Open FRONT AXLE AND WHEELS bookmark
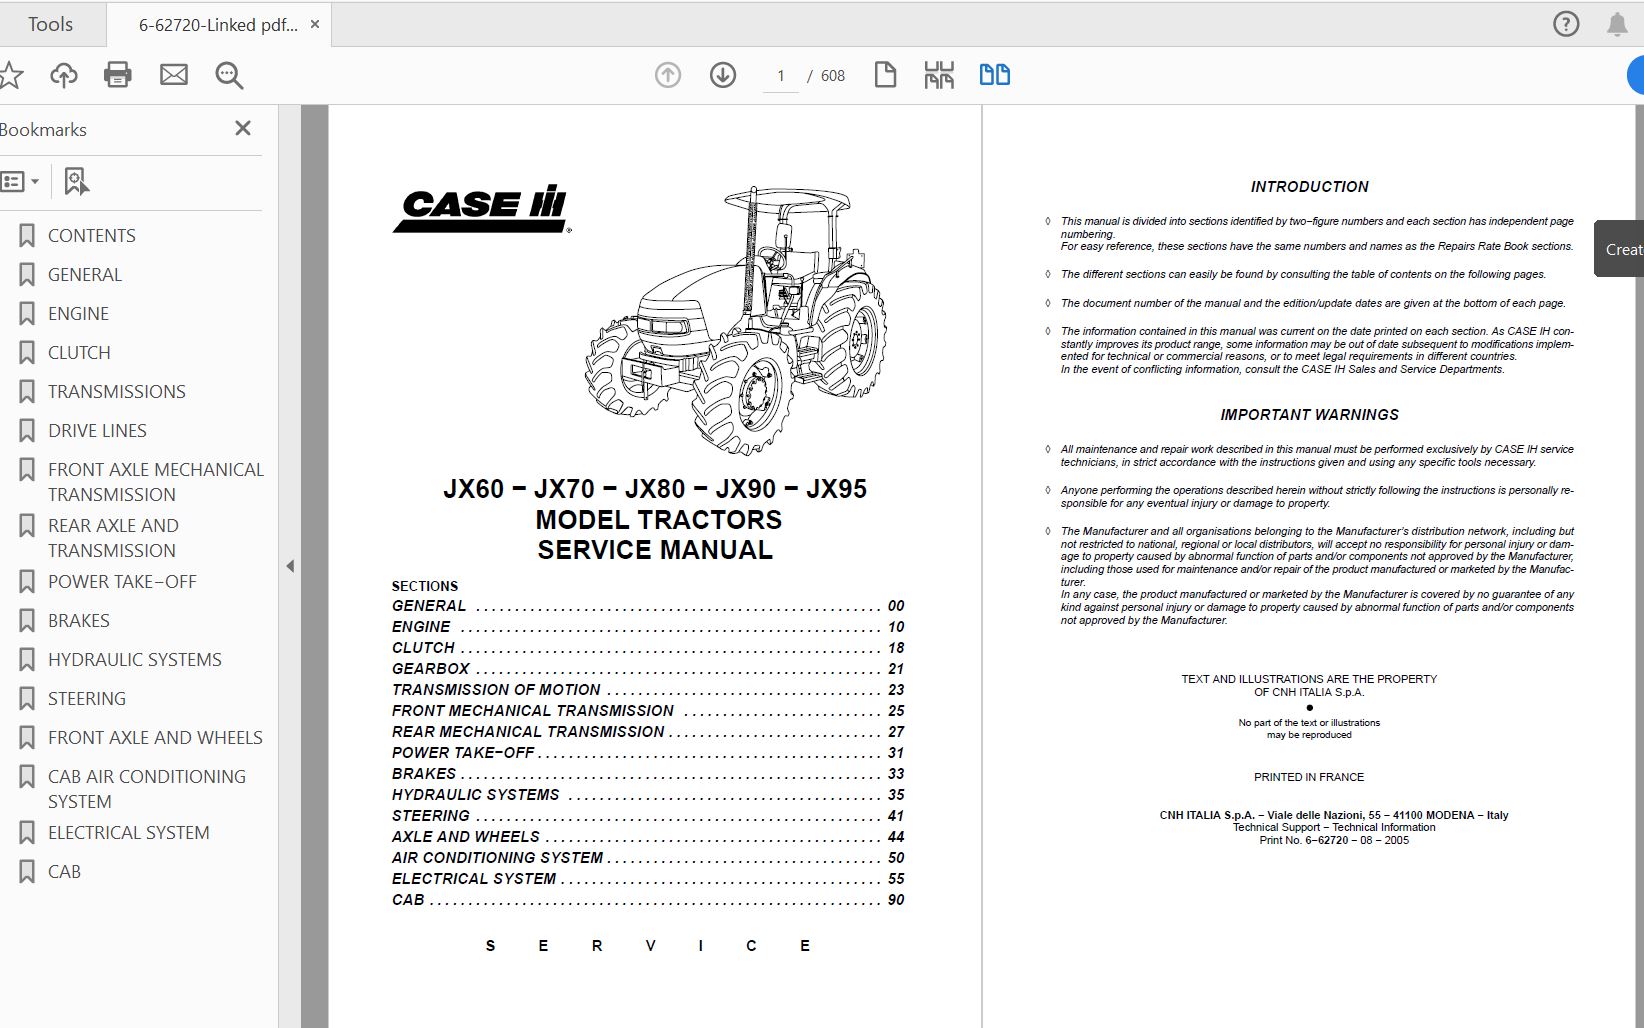The width and height of the screenshot is (1644, 1028). pos(155,737)
